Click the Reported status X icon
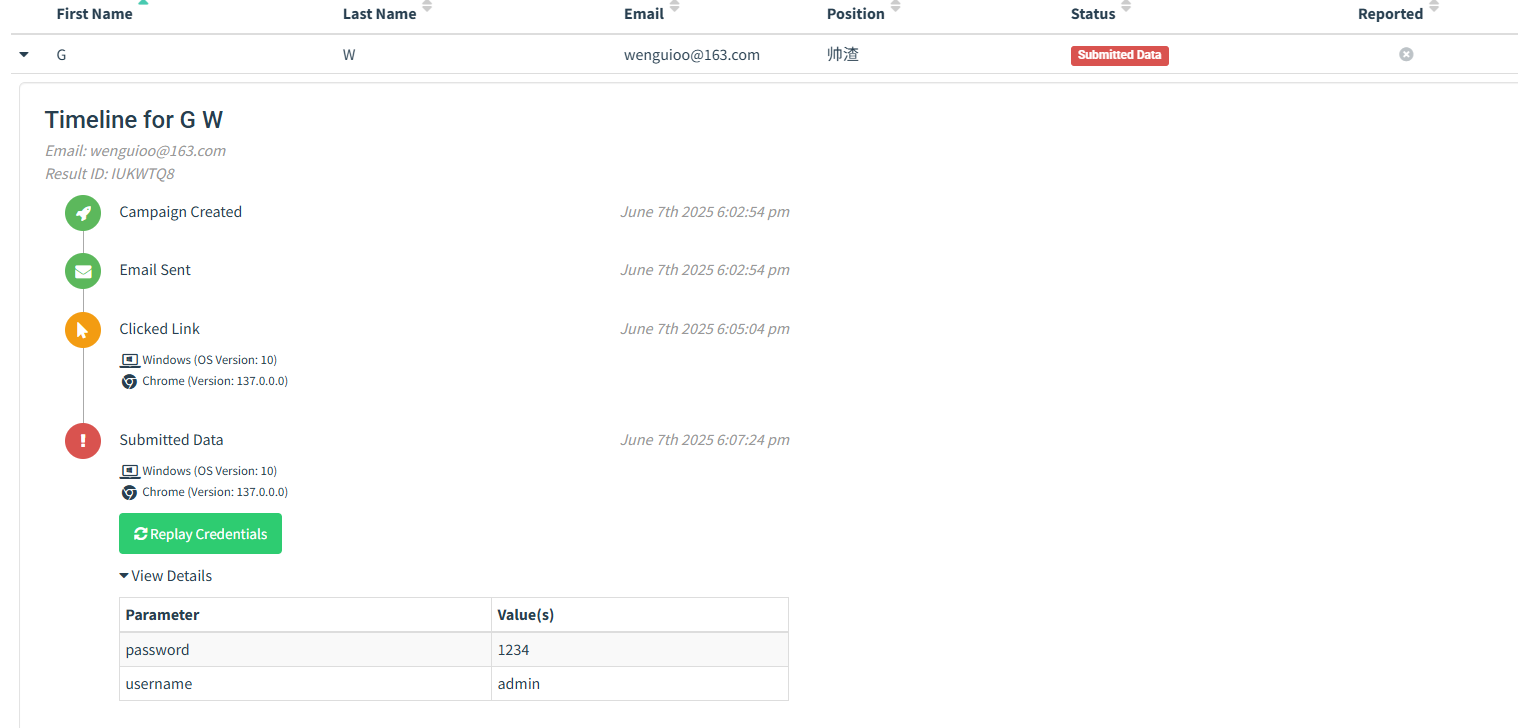The width and height of the screenshot is (1518, 728). 1405,54
